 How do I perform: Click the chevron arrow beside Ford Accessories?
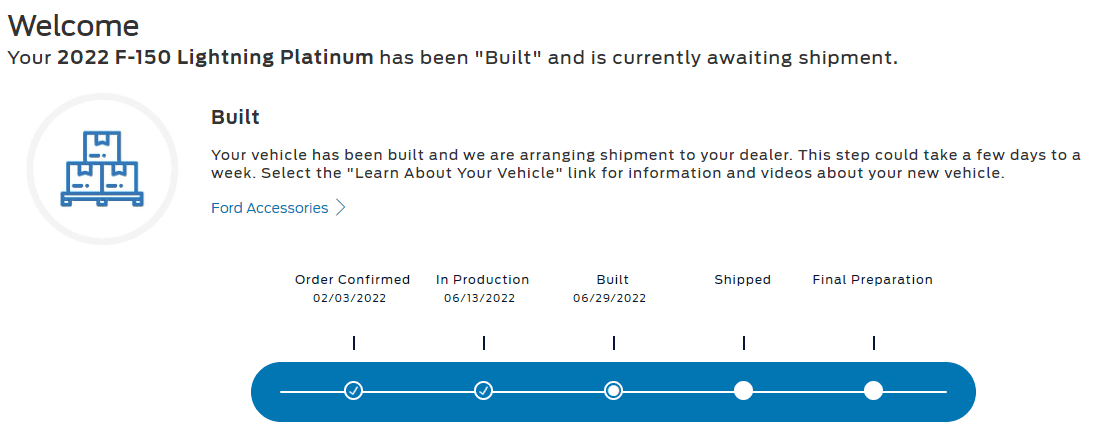click(x=341, y=208)
